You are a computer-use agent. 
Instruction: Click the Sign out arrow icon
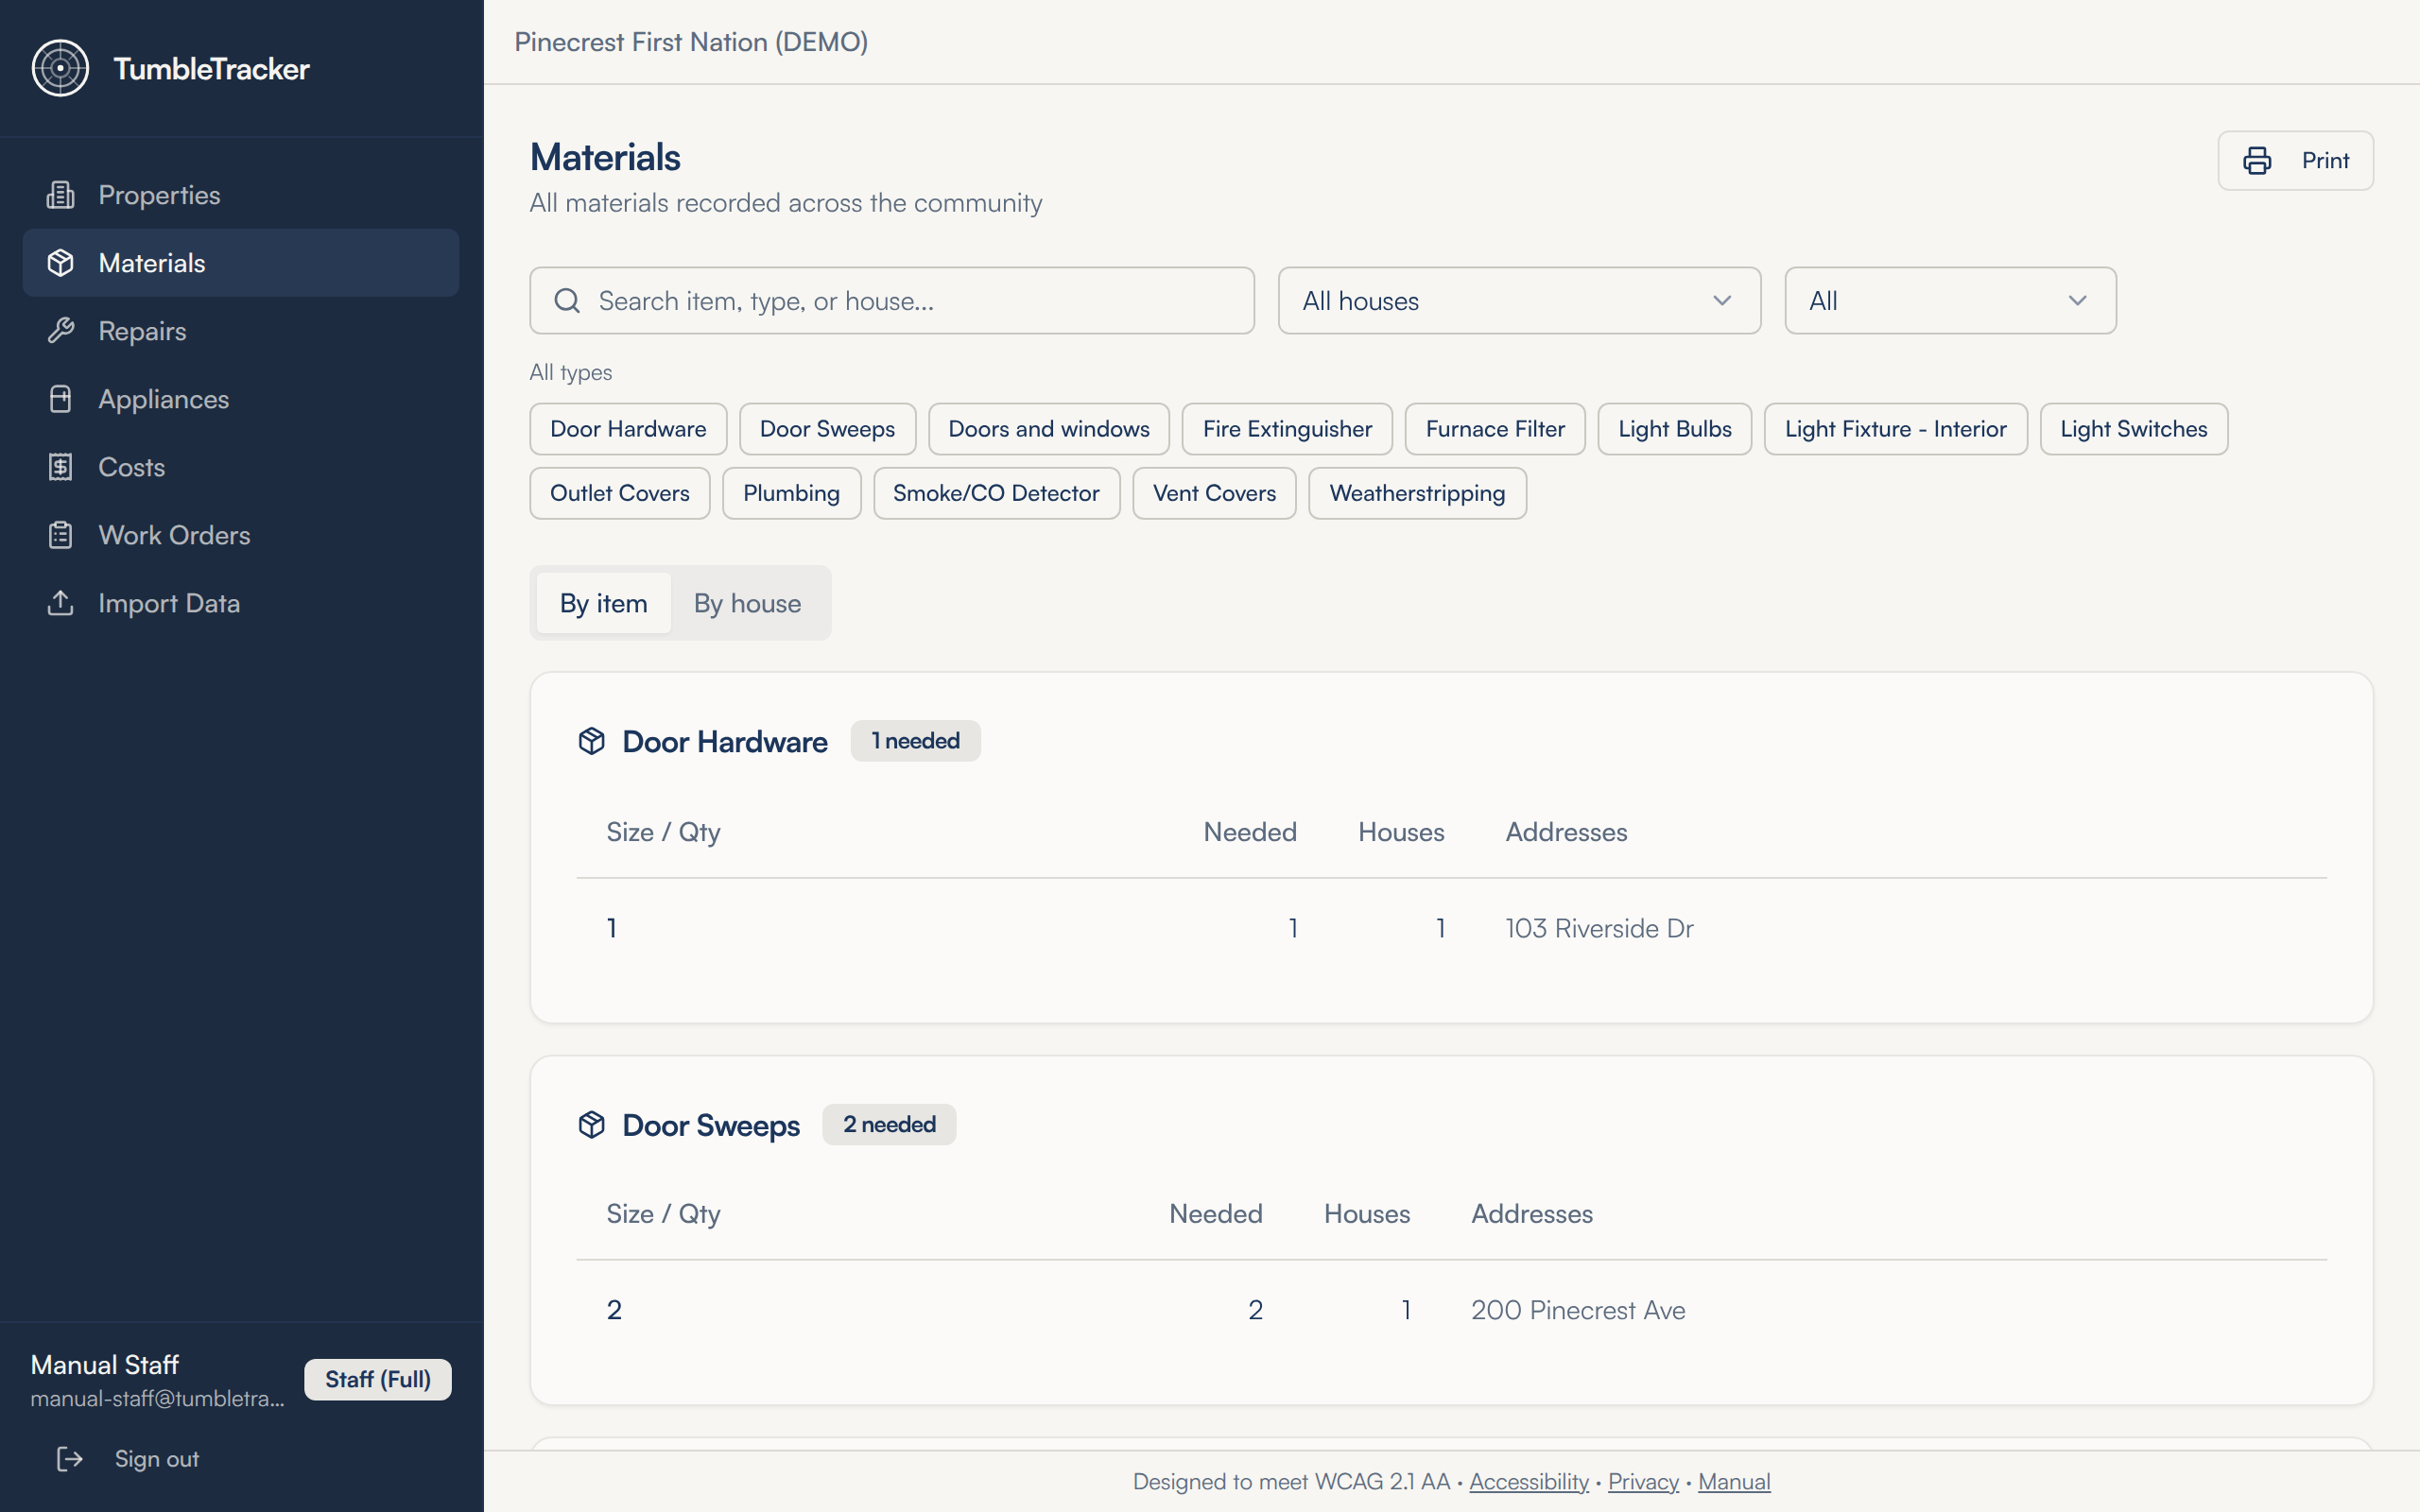point(69,1459)
